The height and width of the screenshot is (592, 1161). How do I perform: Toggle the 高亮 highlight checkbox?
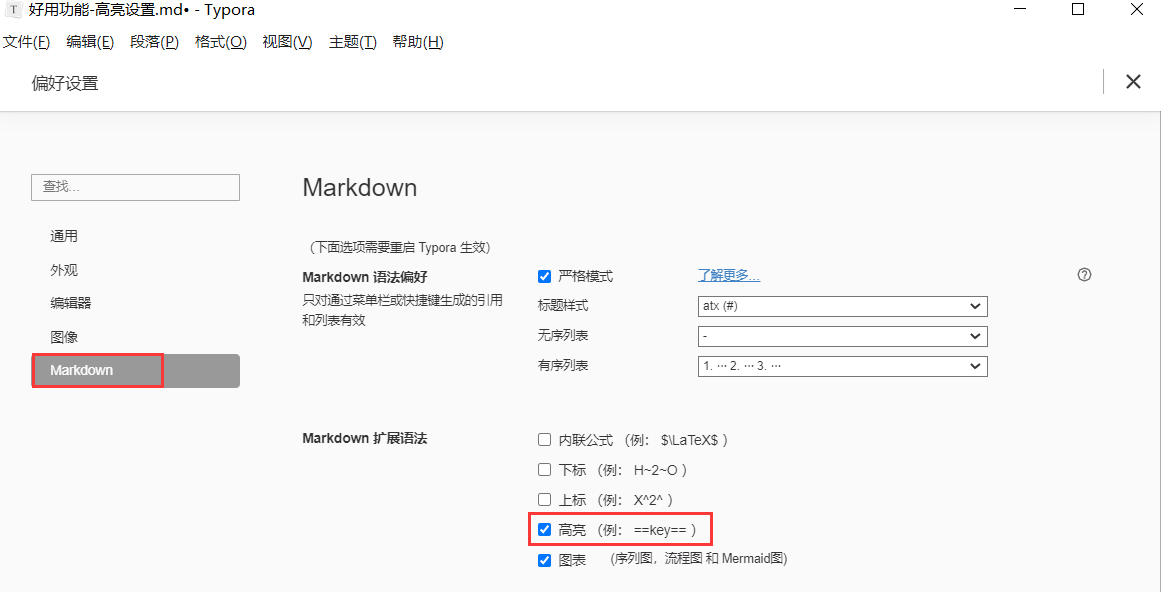click(x=544, y=530)
